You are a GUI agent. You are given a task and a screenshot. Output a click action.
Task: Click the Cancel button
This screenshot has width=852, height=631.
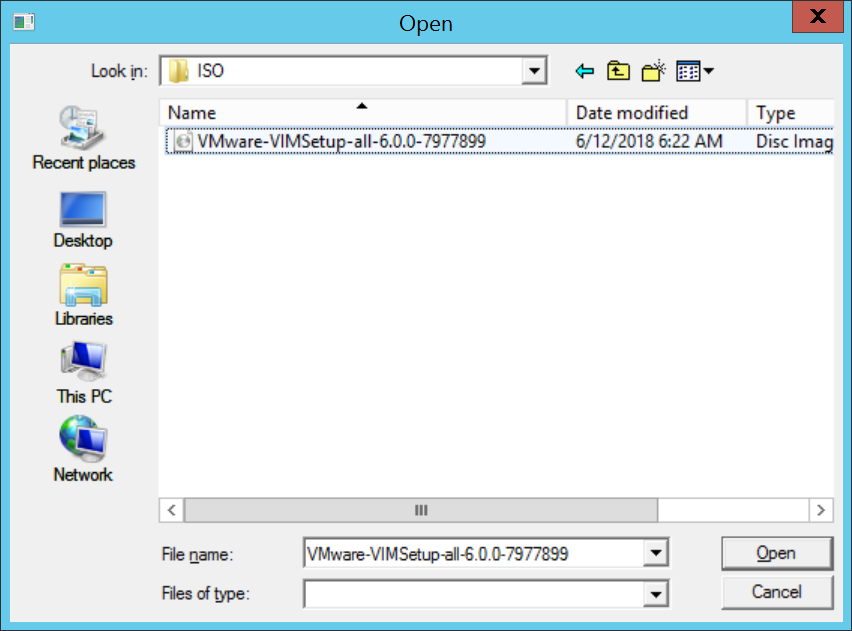(x=777, y=592)
